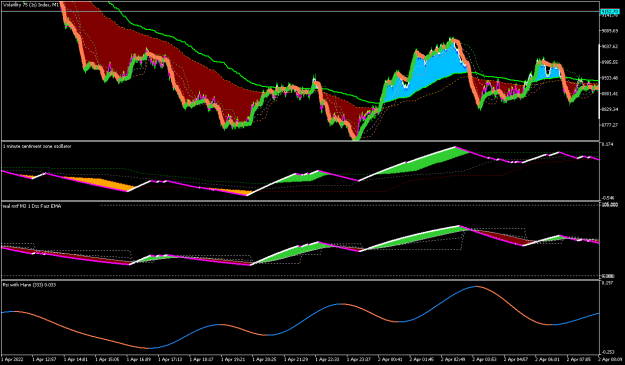Click the 'Volatility 75 (1s) Index, M1' chart title
The width and height of the screenshot is (625, 365).
point(31,5)
